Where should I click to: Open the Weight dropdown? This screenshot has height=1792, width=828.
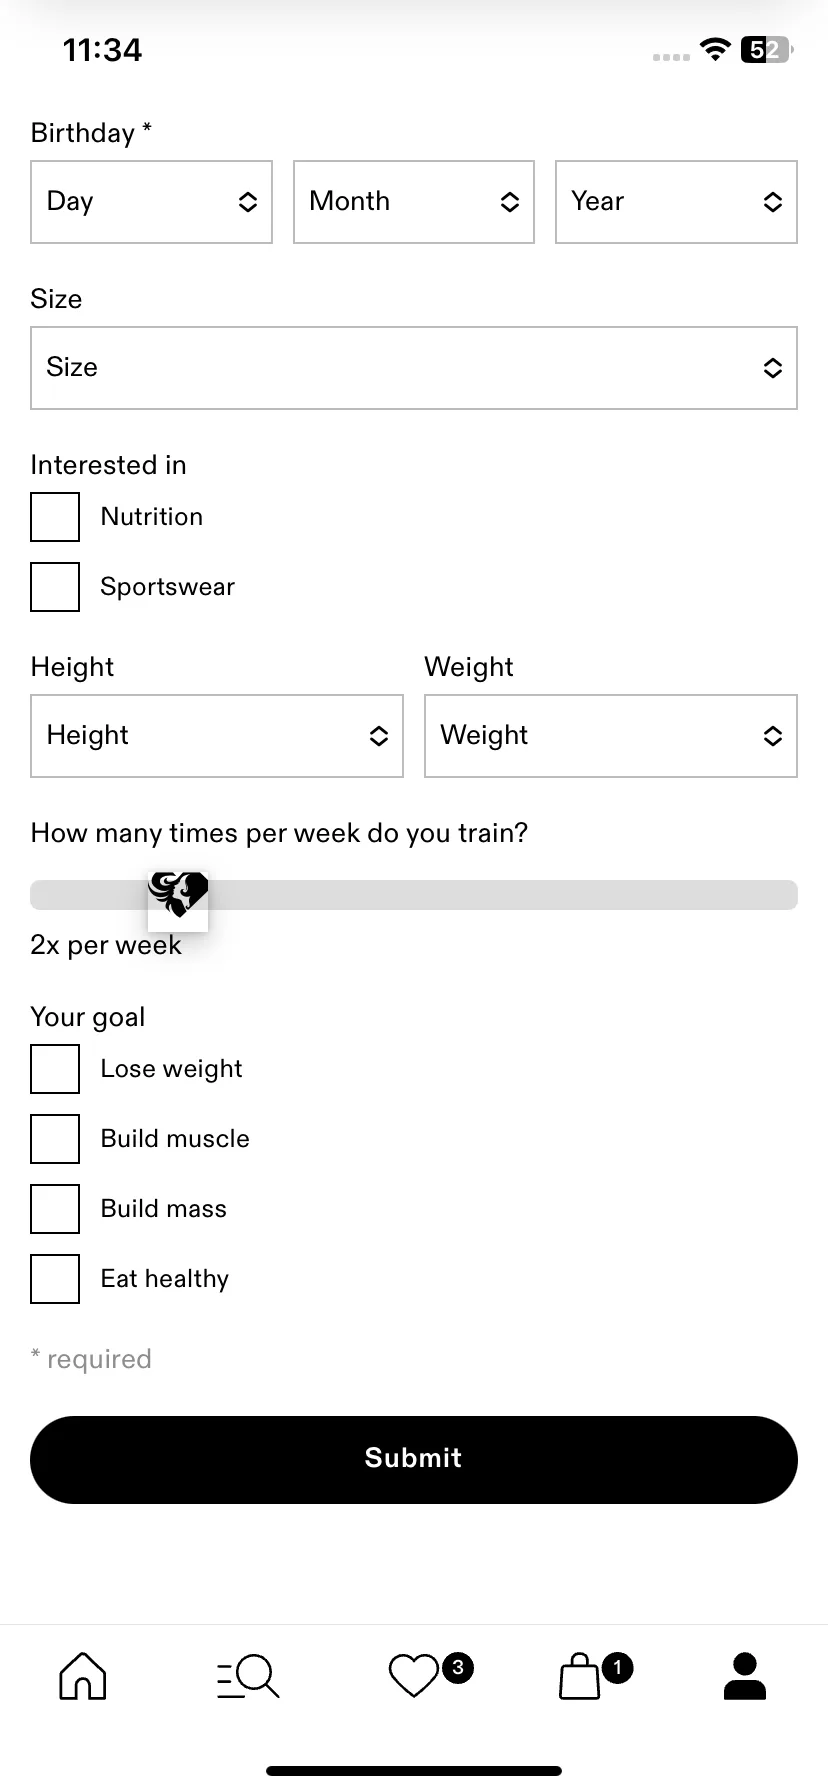(611, 736)
